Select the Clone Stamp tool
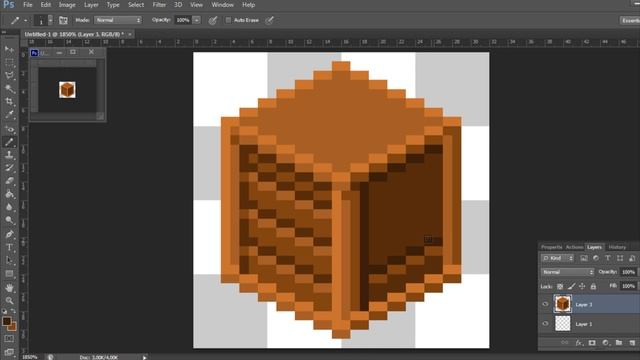640x360 pixels. click(x=9, y=155)
